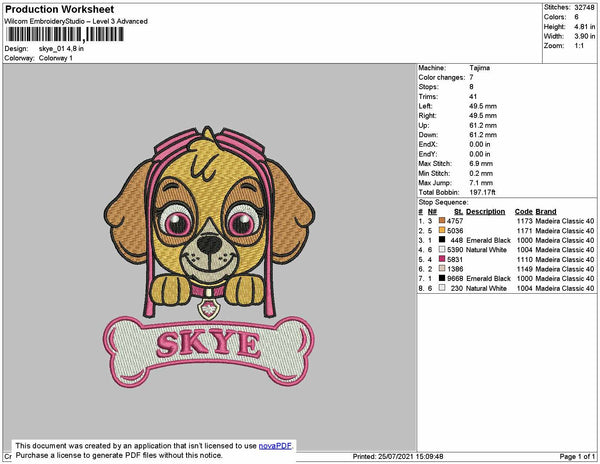
Task: Click the 'Production Worksheet' title
Action: click(59, 10)
